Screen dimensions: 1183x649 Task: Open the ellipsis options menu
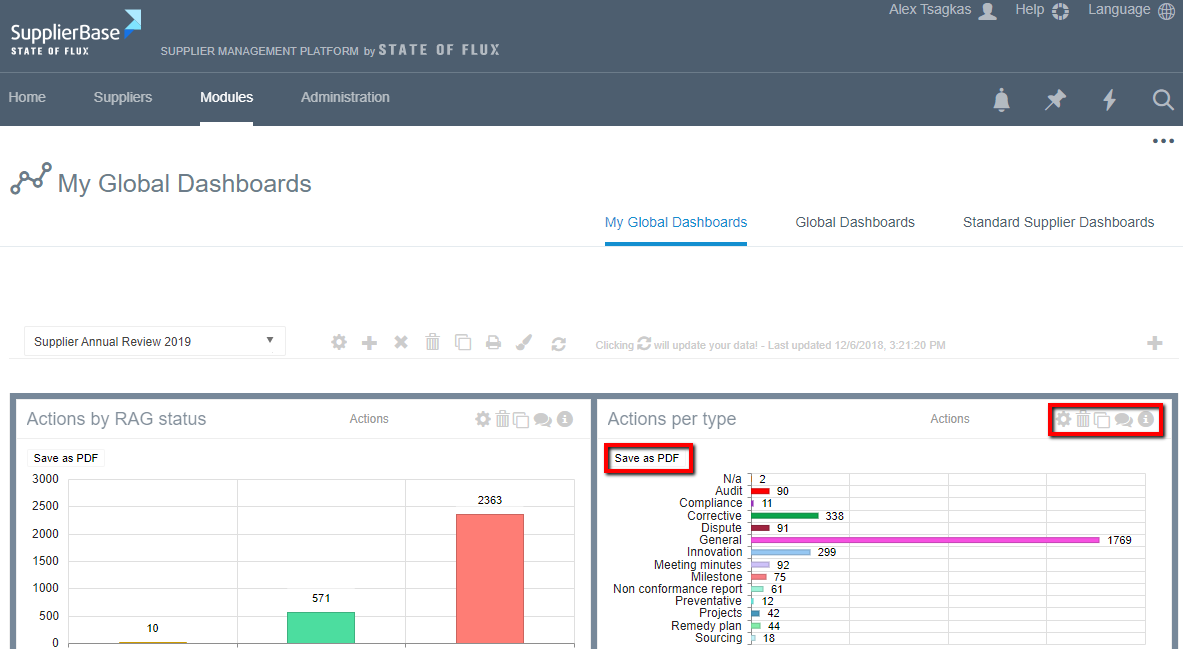pos(1163,141)
